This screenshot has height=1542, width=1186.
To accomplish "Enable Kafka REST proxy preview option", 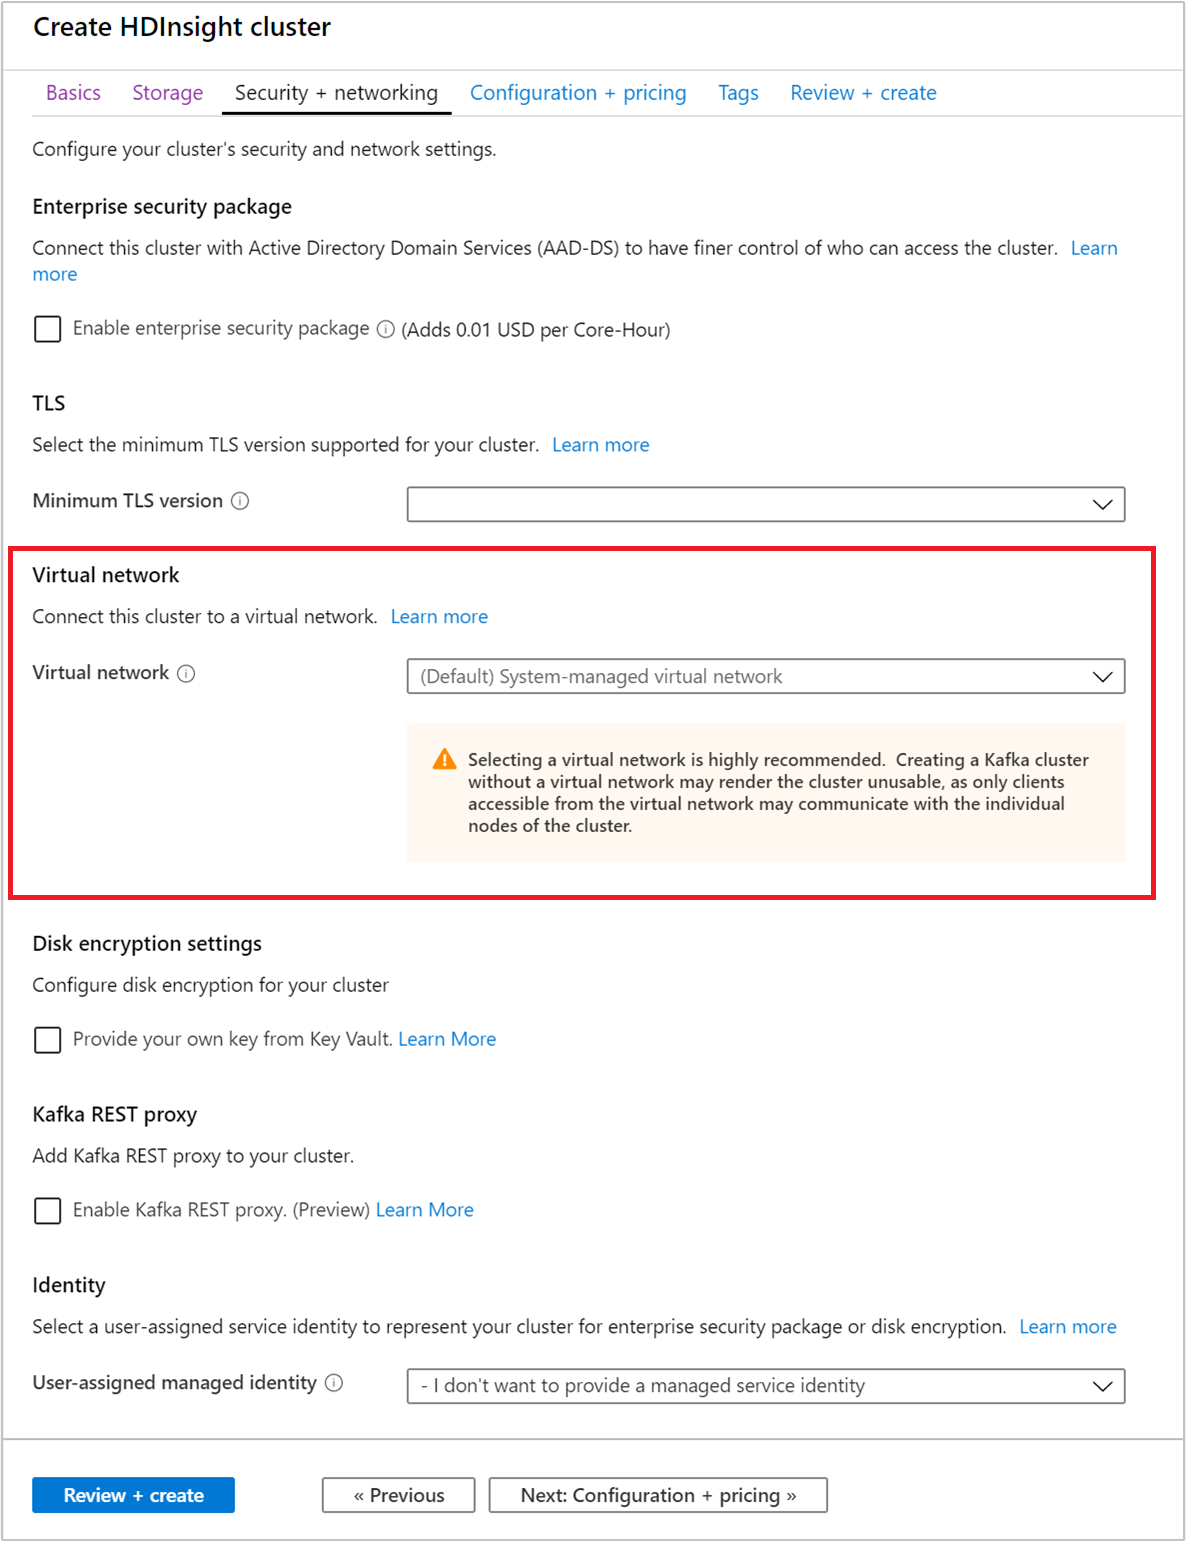I will (47, 1210).
